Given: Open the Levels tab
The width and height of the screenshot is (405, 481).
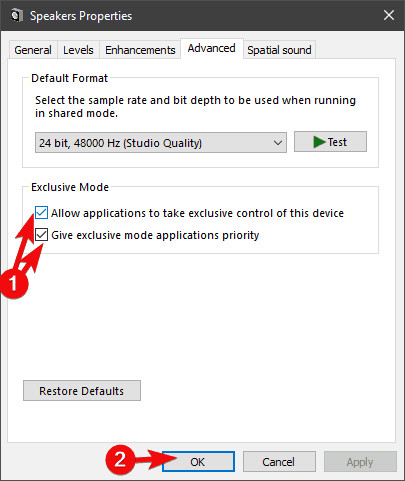Looking at the screenshot, I should tap(78, 50).
